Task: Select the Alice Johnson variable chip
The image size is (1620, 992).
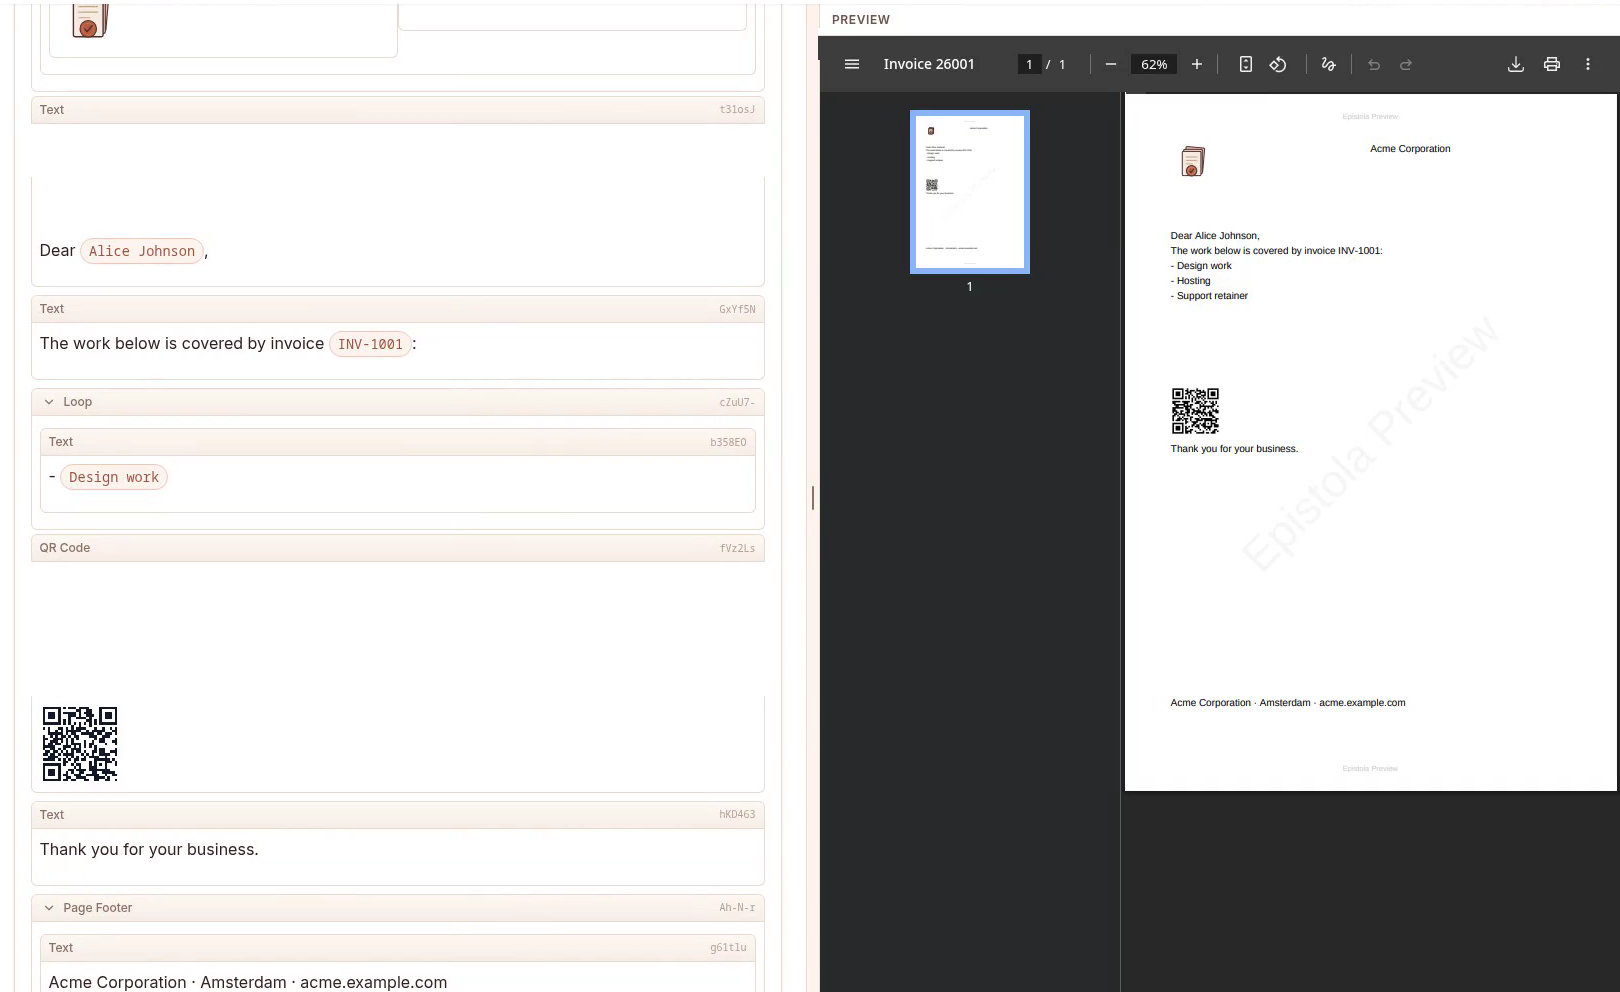Action: click(x=142, y=251)
